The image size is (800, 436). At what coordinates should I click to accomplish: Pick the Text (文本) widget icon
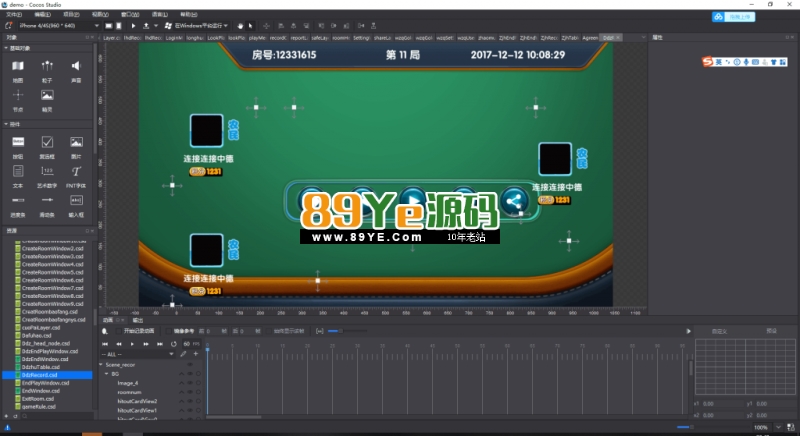pyautogui.click(x=18, y=171)
